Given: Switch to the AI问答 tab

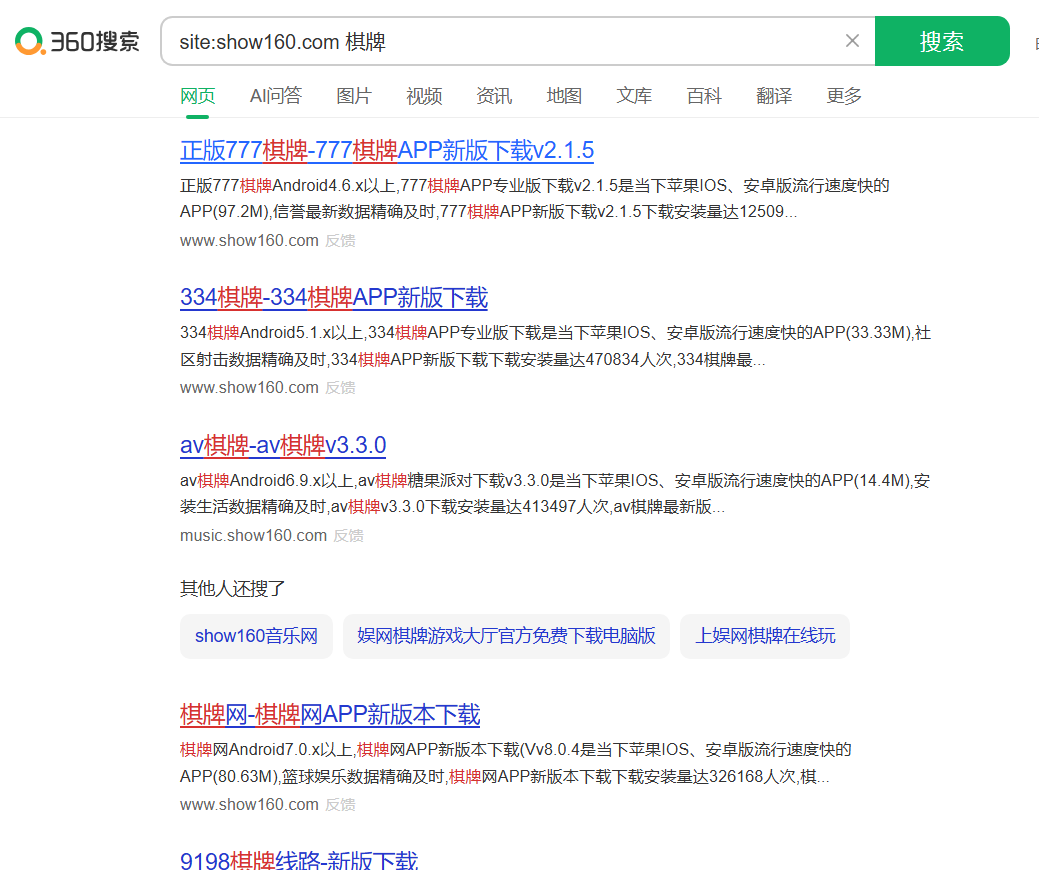Looking at the screenshot, I should [276, 96].
